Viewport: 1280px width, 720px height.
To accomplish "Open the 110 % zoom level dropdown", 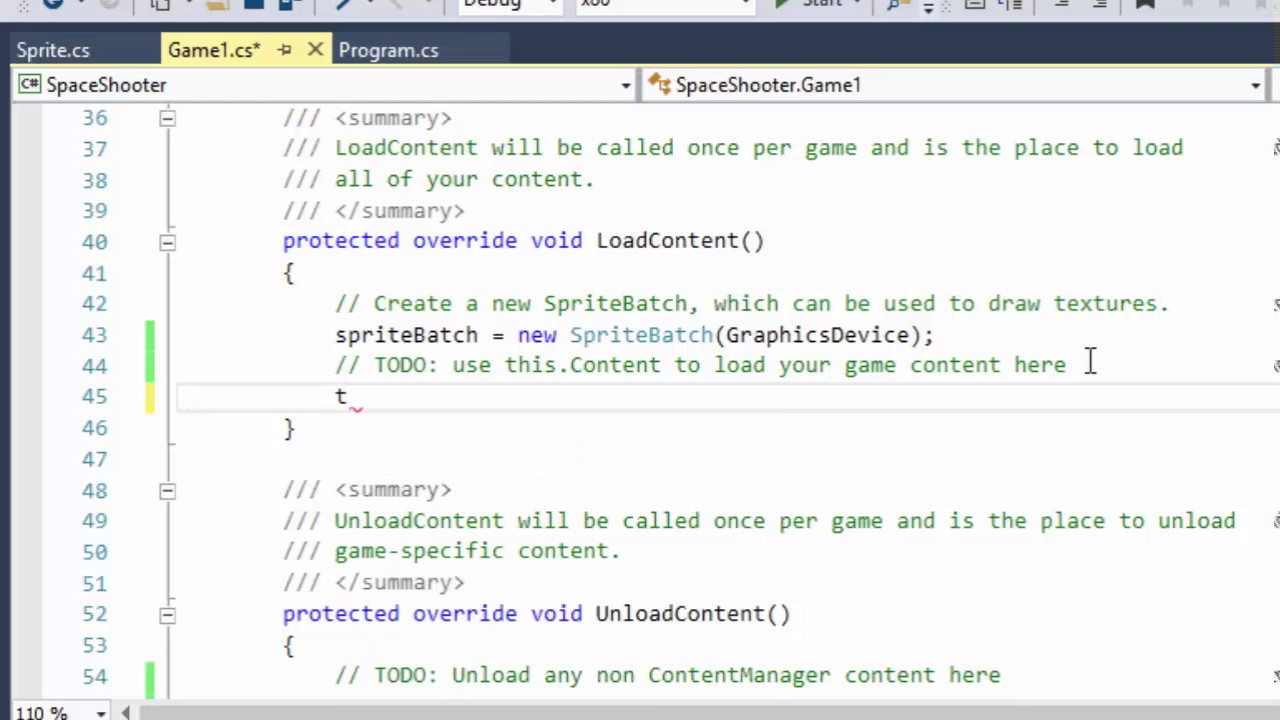I will pyautogui.click(x=101, y=713).
